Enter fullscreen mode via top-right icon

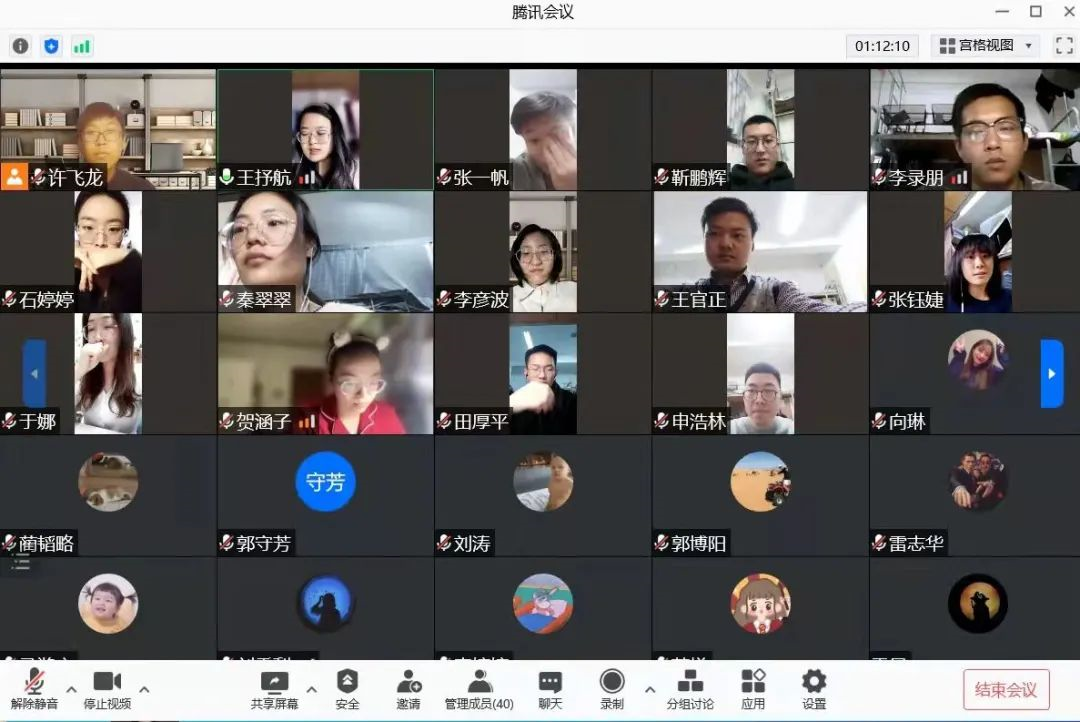point(1063,46)
